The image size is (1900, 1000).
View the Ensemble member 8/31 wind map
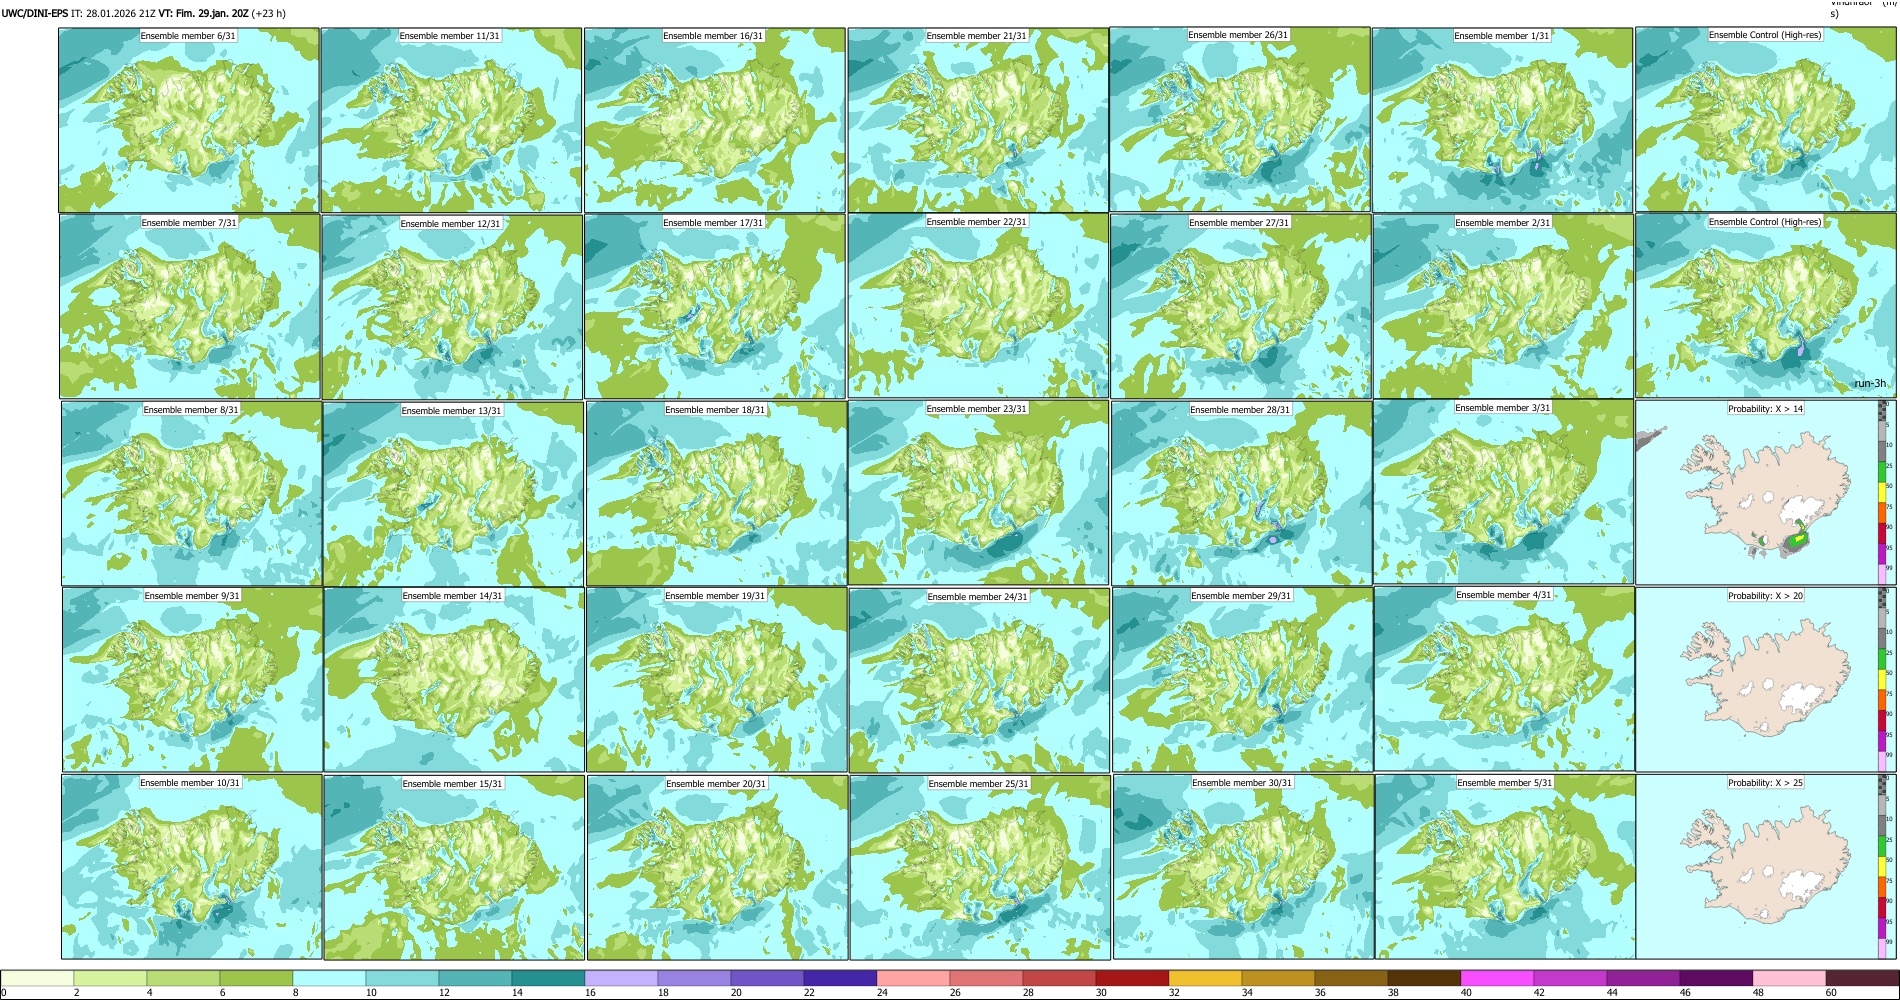point(191,493)
